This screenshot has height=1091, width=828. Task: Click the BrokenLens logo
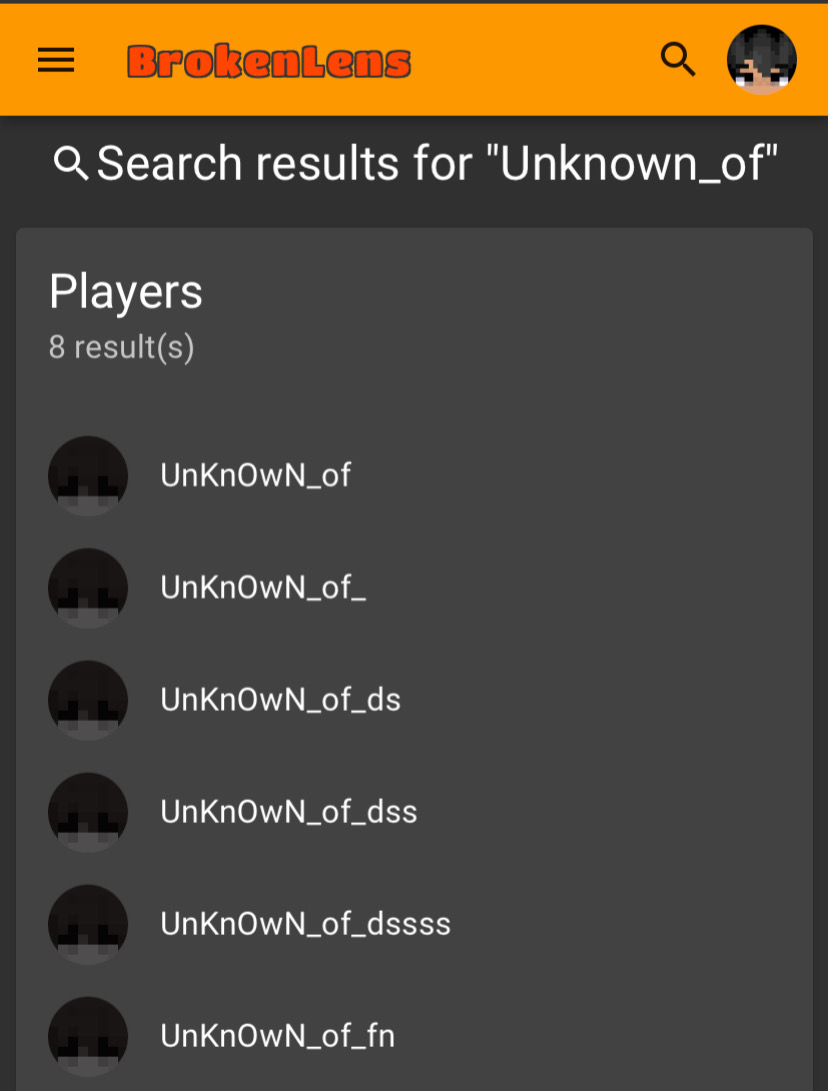click(269, 61)
